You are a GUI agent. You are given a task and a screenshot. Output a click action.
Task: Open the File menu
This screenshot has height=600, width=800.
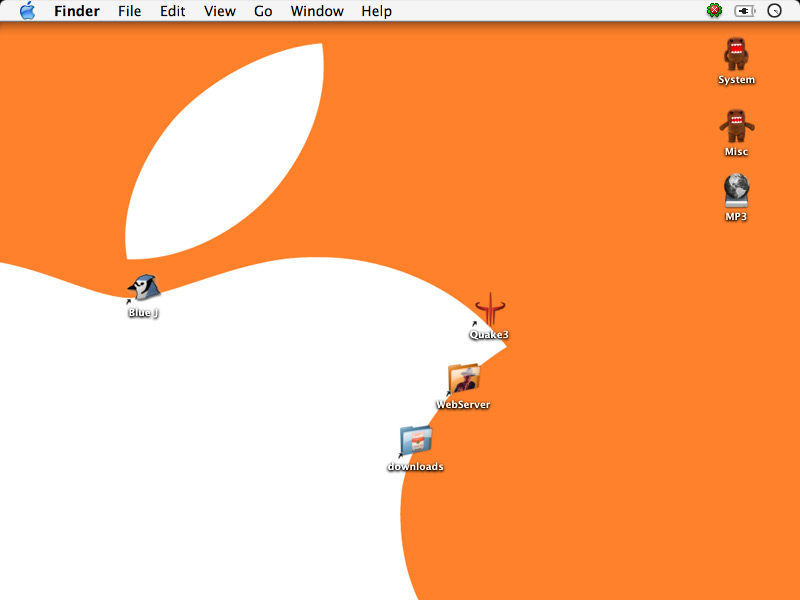[x=130, y=11]
